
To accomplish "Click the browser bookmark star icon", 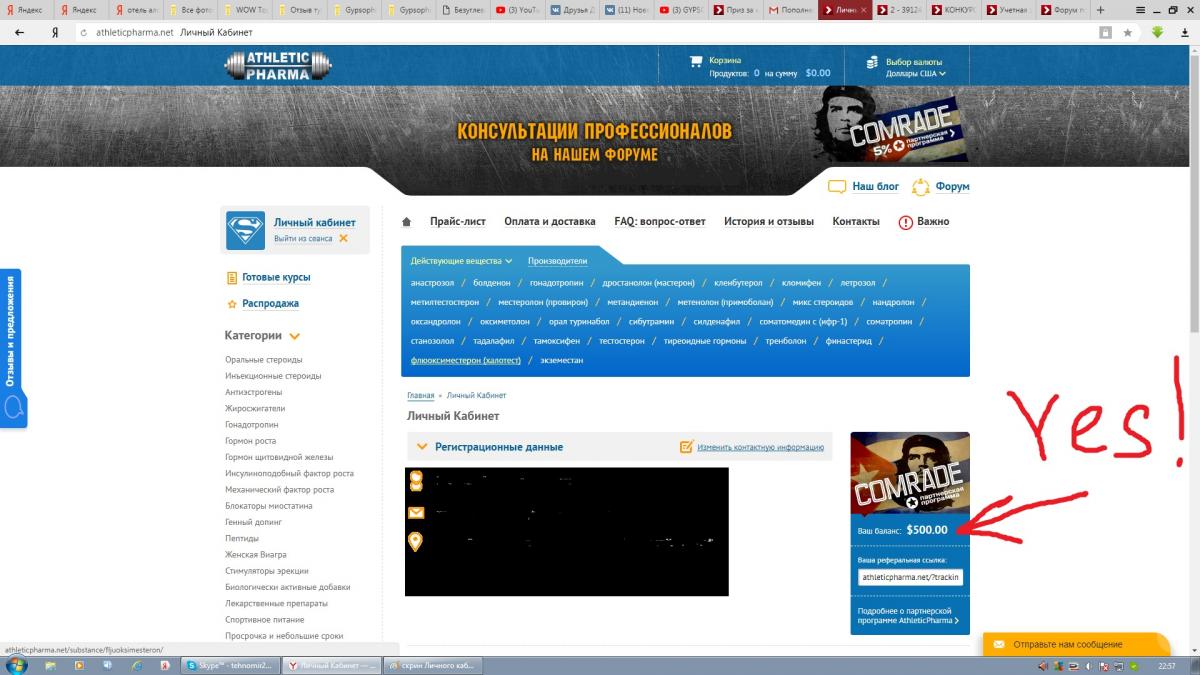I will [1127, 32].
